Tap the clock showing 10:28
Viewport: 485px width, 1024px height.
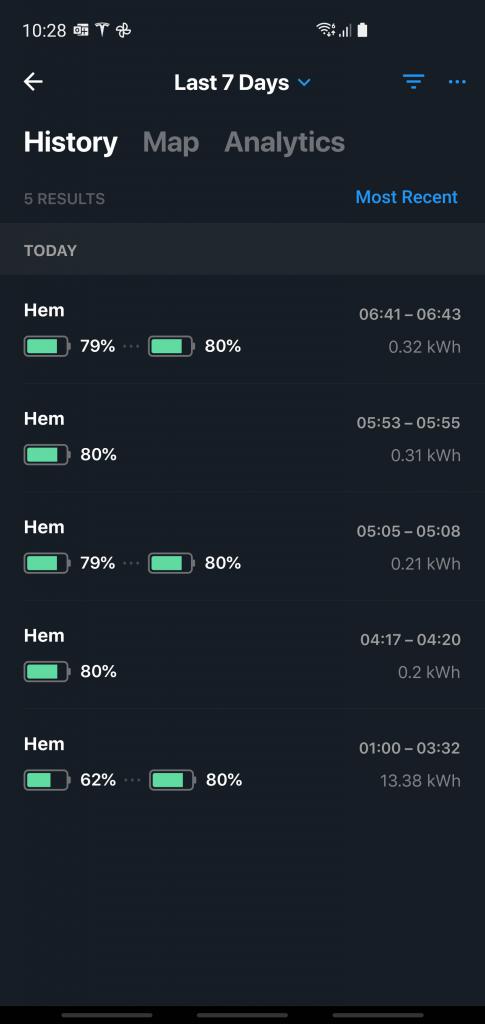[44, 30]
